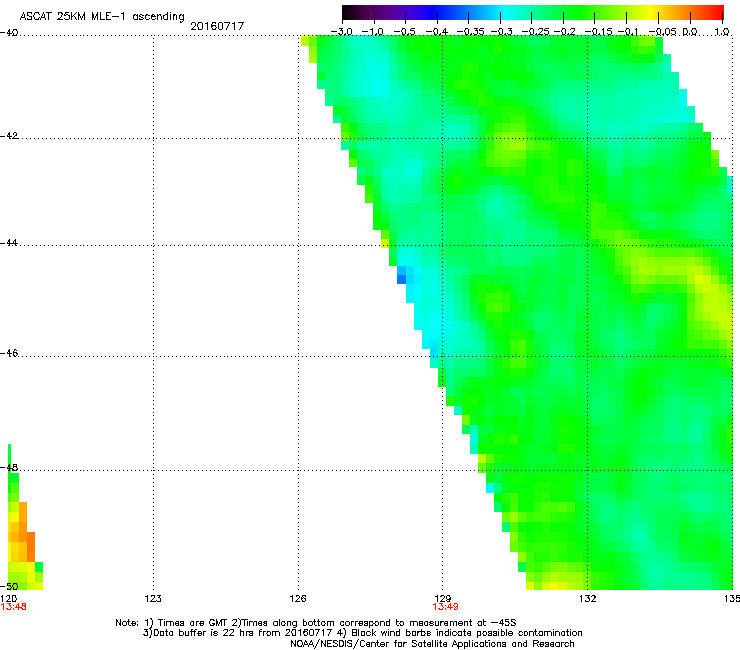740x650 pixels.
Task: Click the 123 longitude label
Action: pos(153,598)
